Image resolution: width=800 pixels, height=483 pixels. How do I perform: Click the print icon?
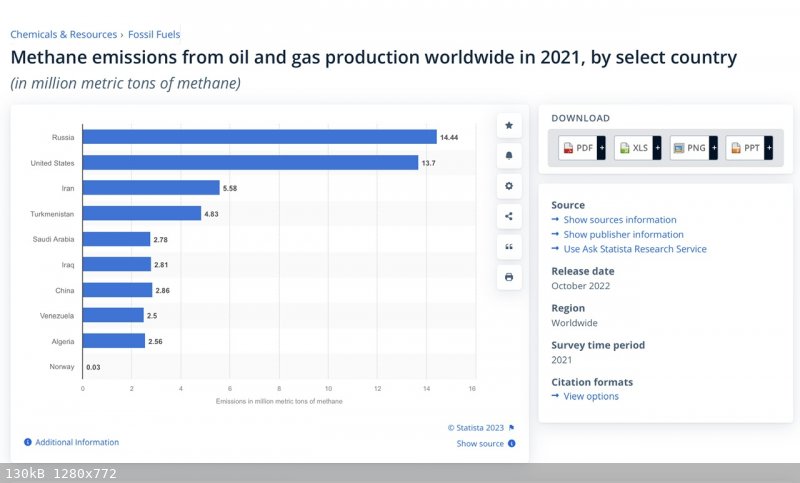(509, 277)
